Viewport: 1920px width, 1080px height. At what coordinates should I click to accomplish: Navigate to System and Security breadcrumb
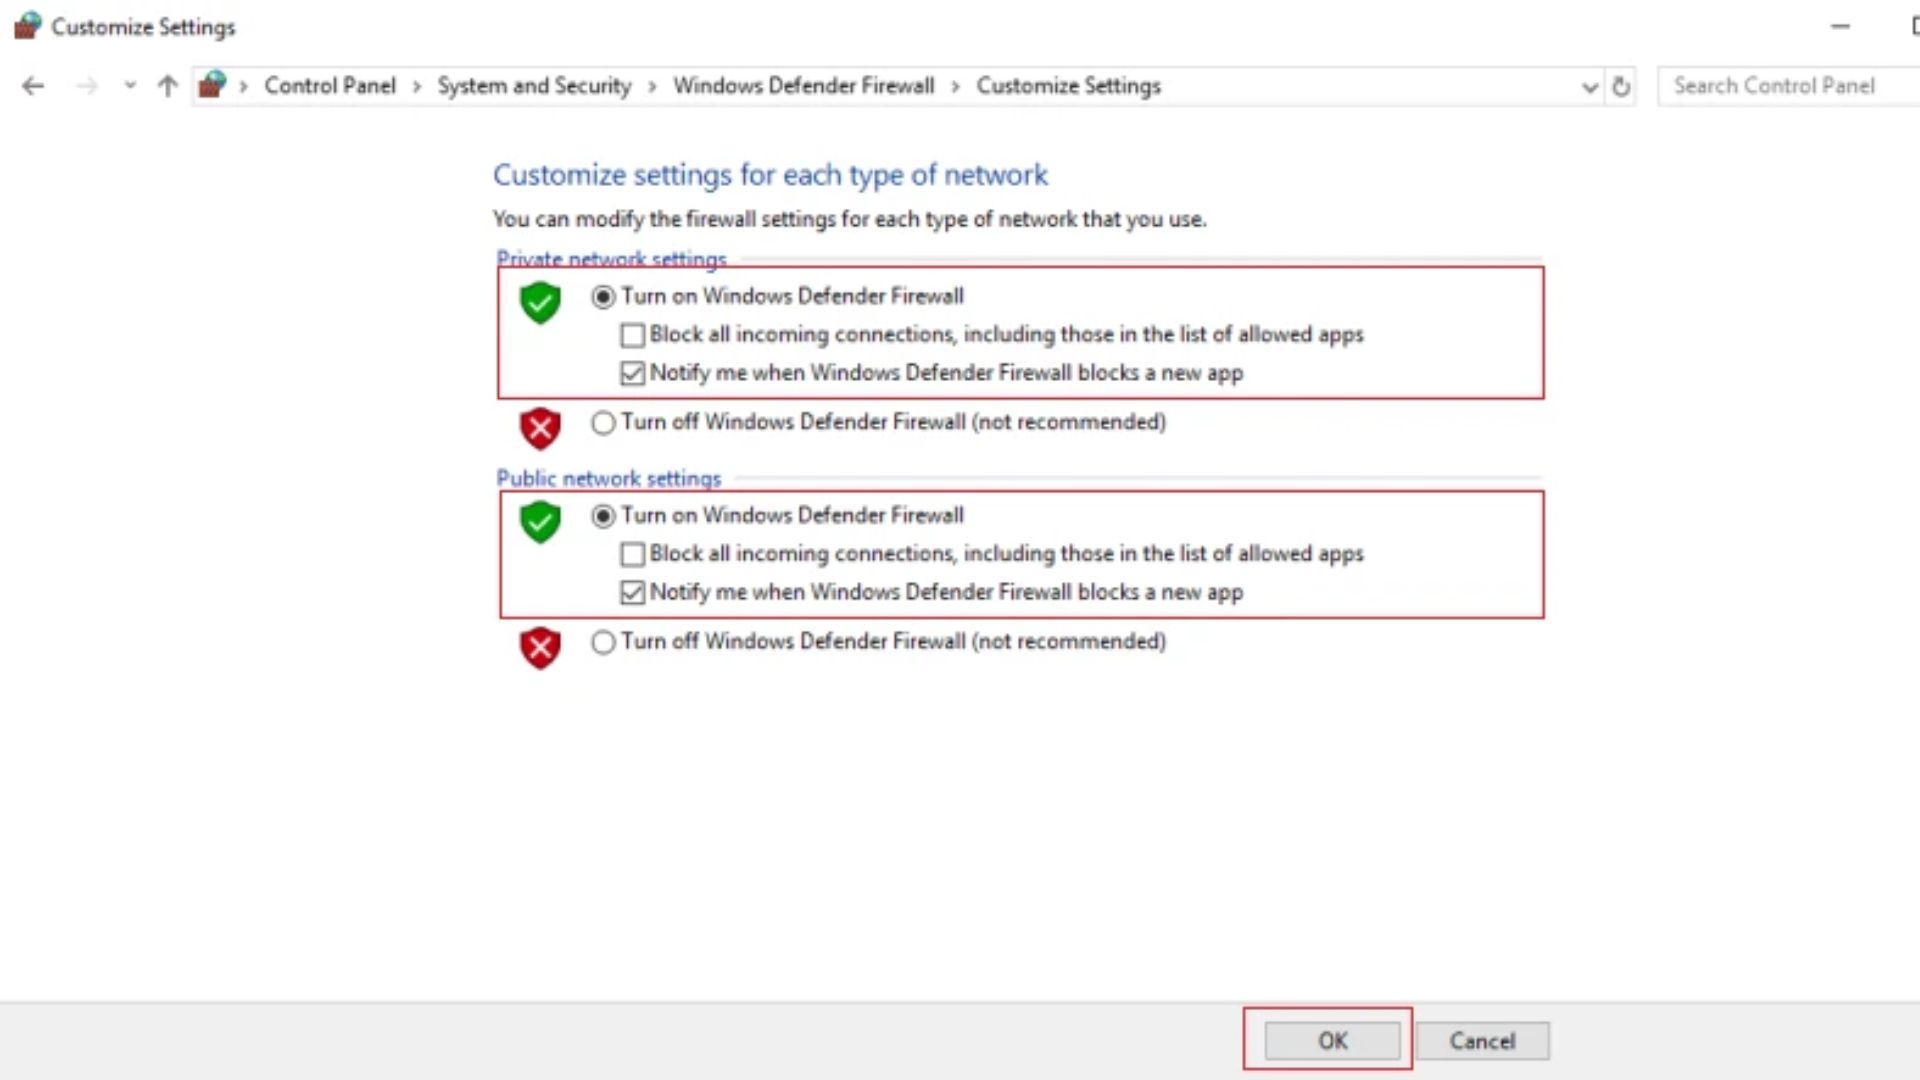click(x=534, y=86)
